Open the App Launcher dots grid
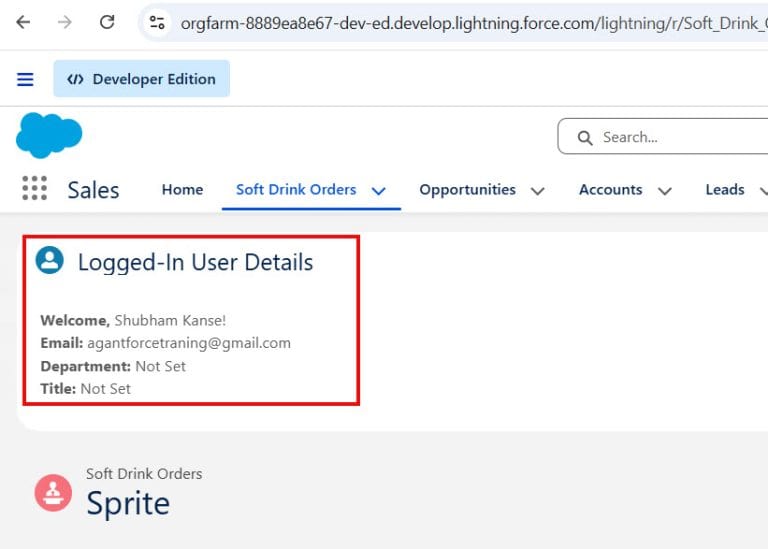 pos(35,189)
